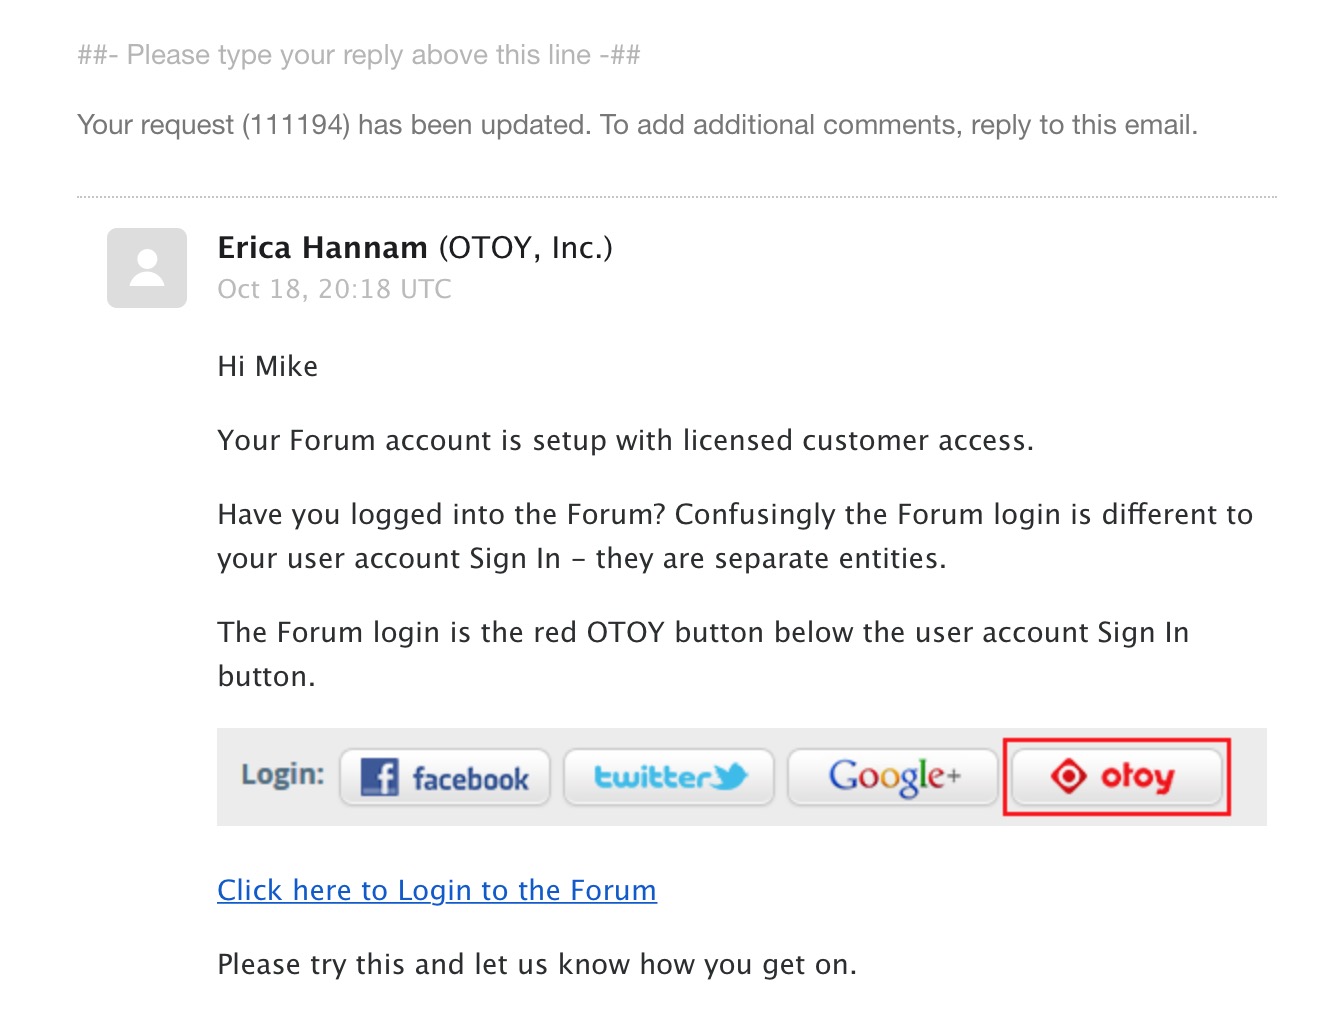Choose the otoy wordmark in highlighted button
The image size is (1324, 1016).
pos(1137,776)
